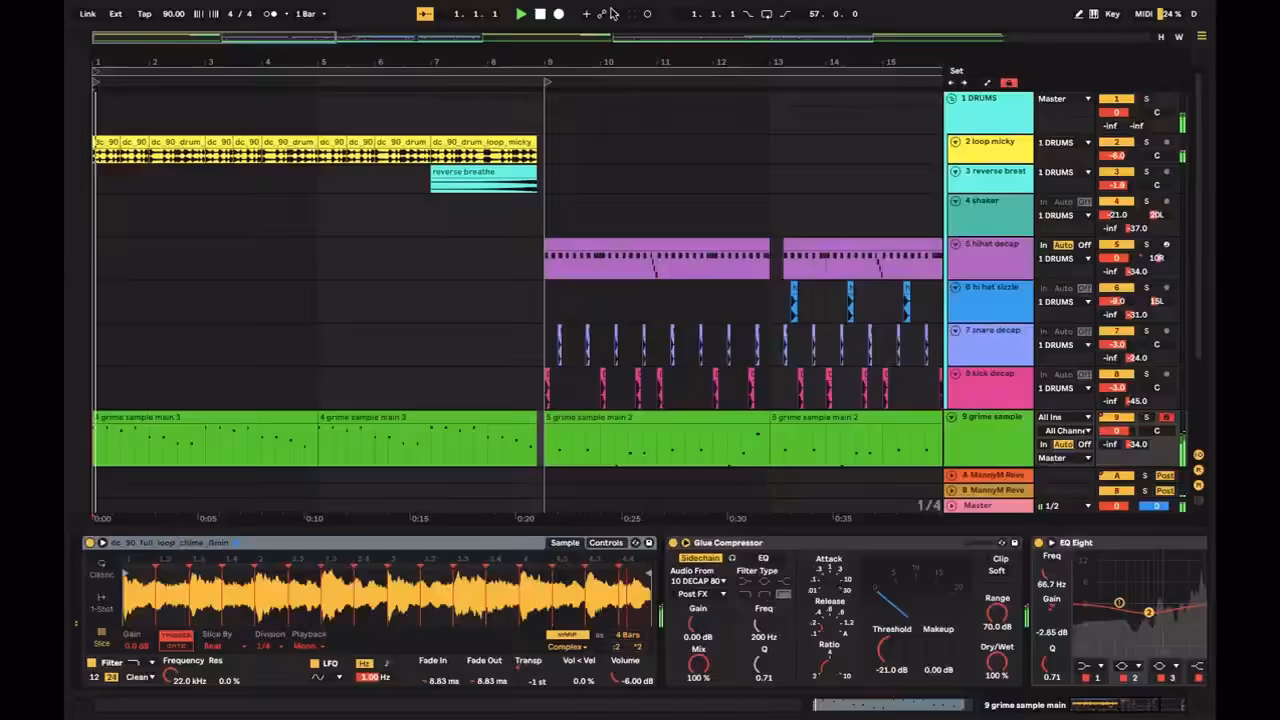Select the reverse breathe clip in arrangement
Image resolution: width=1280 pixels, height=720 pixels.
click(484, 178)
